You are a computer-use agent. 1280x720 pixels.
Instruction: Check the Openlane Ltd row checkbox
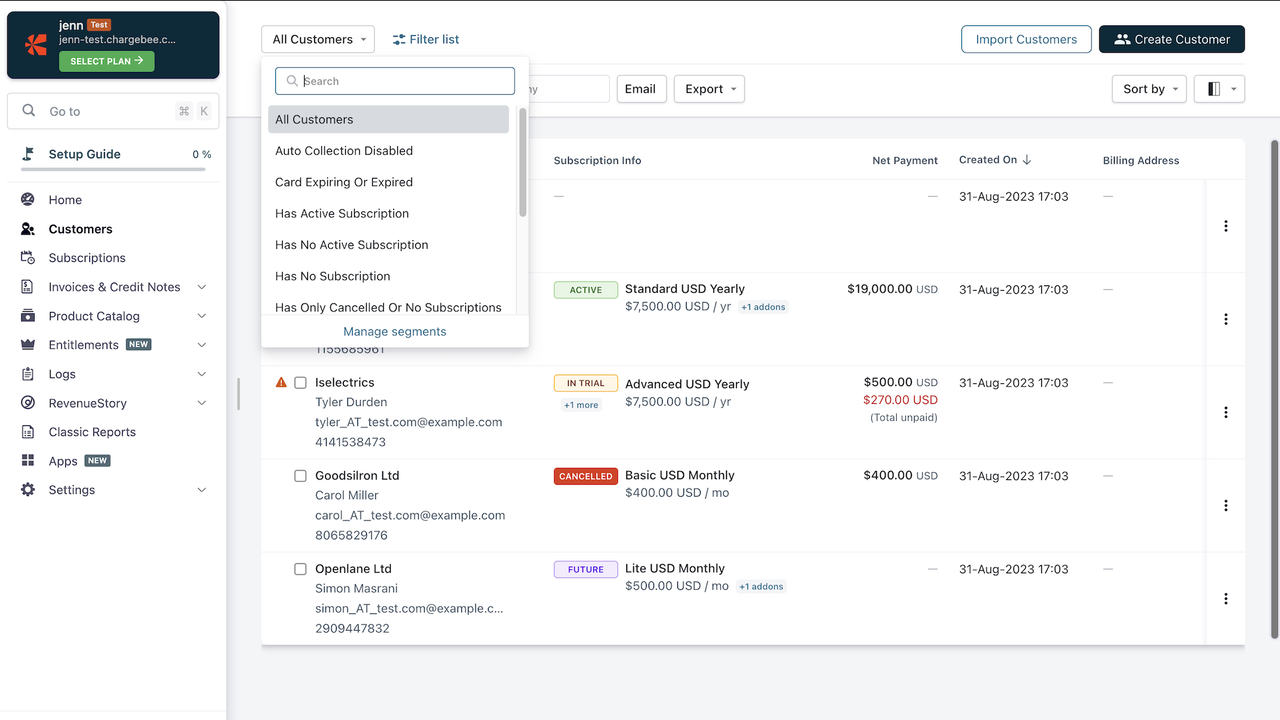click(x=300, y=569)
